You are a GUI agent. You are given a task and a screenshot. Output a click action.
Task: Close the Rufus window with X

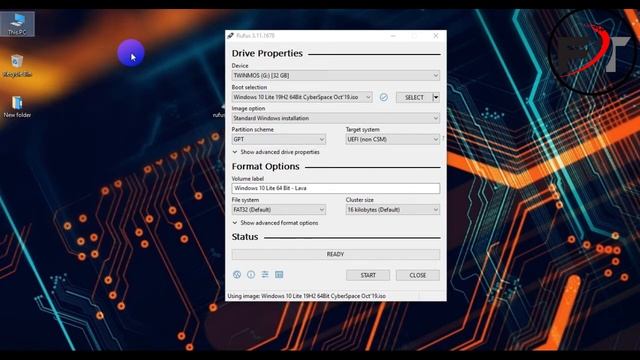click(436, 36)
